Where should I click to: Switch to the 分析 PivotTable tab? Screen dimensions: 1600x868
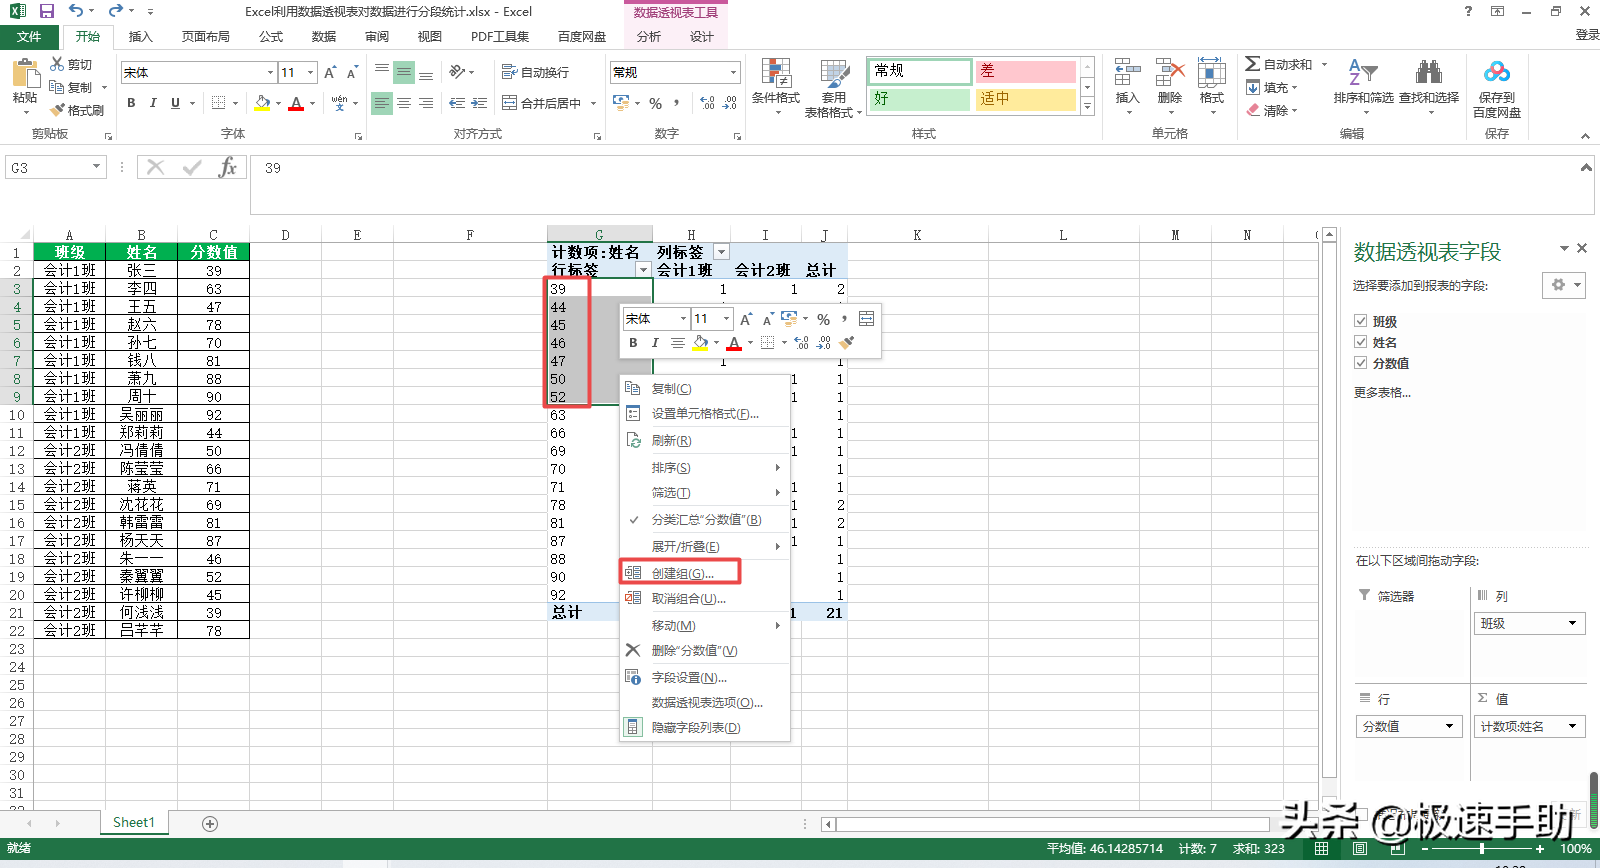pyautogui.click(x=649, y=36)
